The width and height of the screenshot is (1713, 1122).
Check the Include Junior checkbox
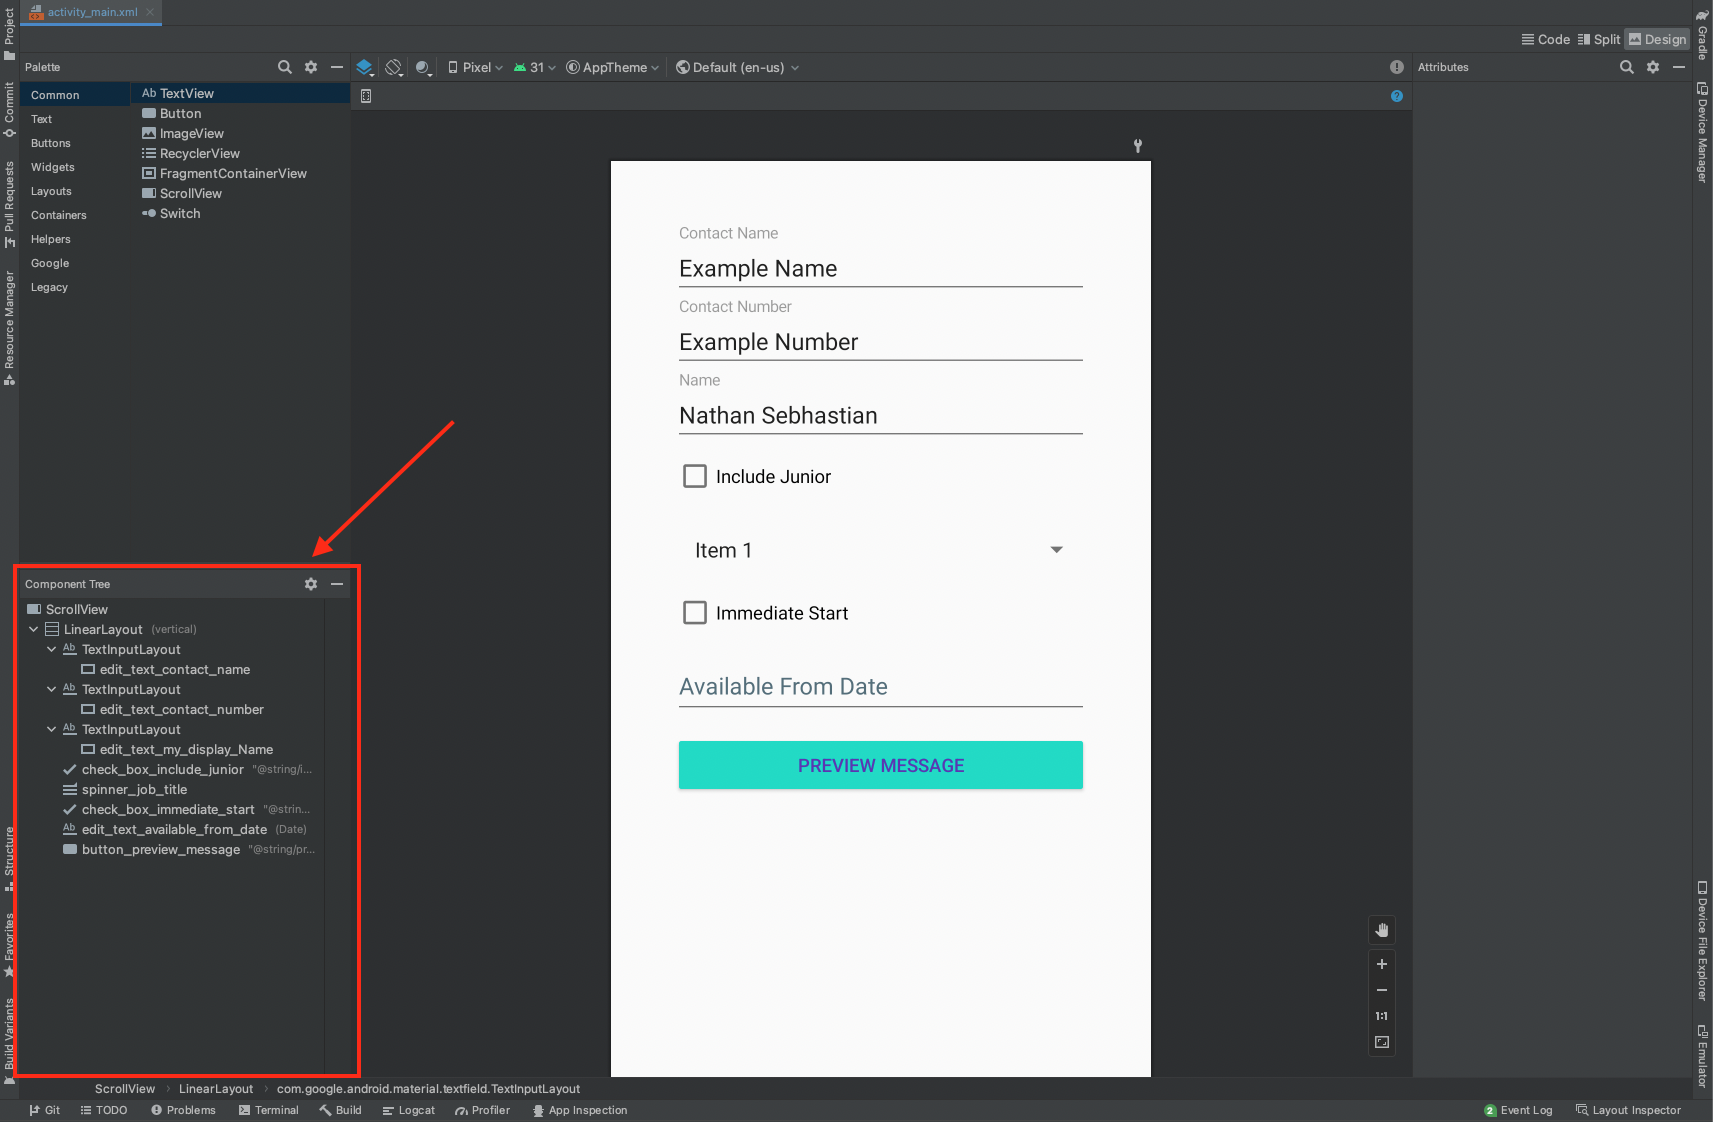tap(695, 476)
